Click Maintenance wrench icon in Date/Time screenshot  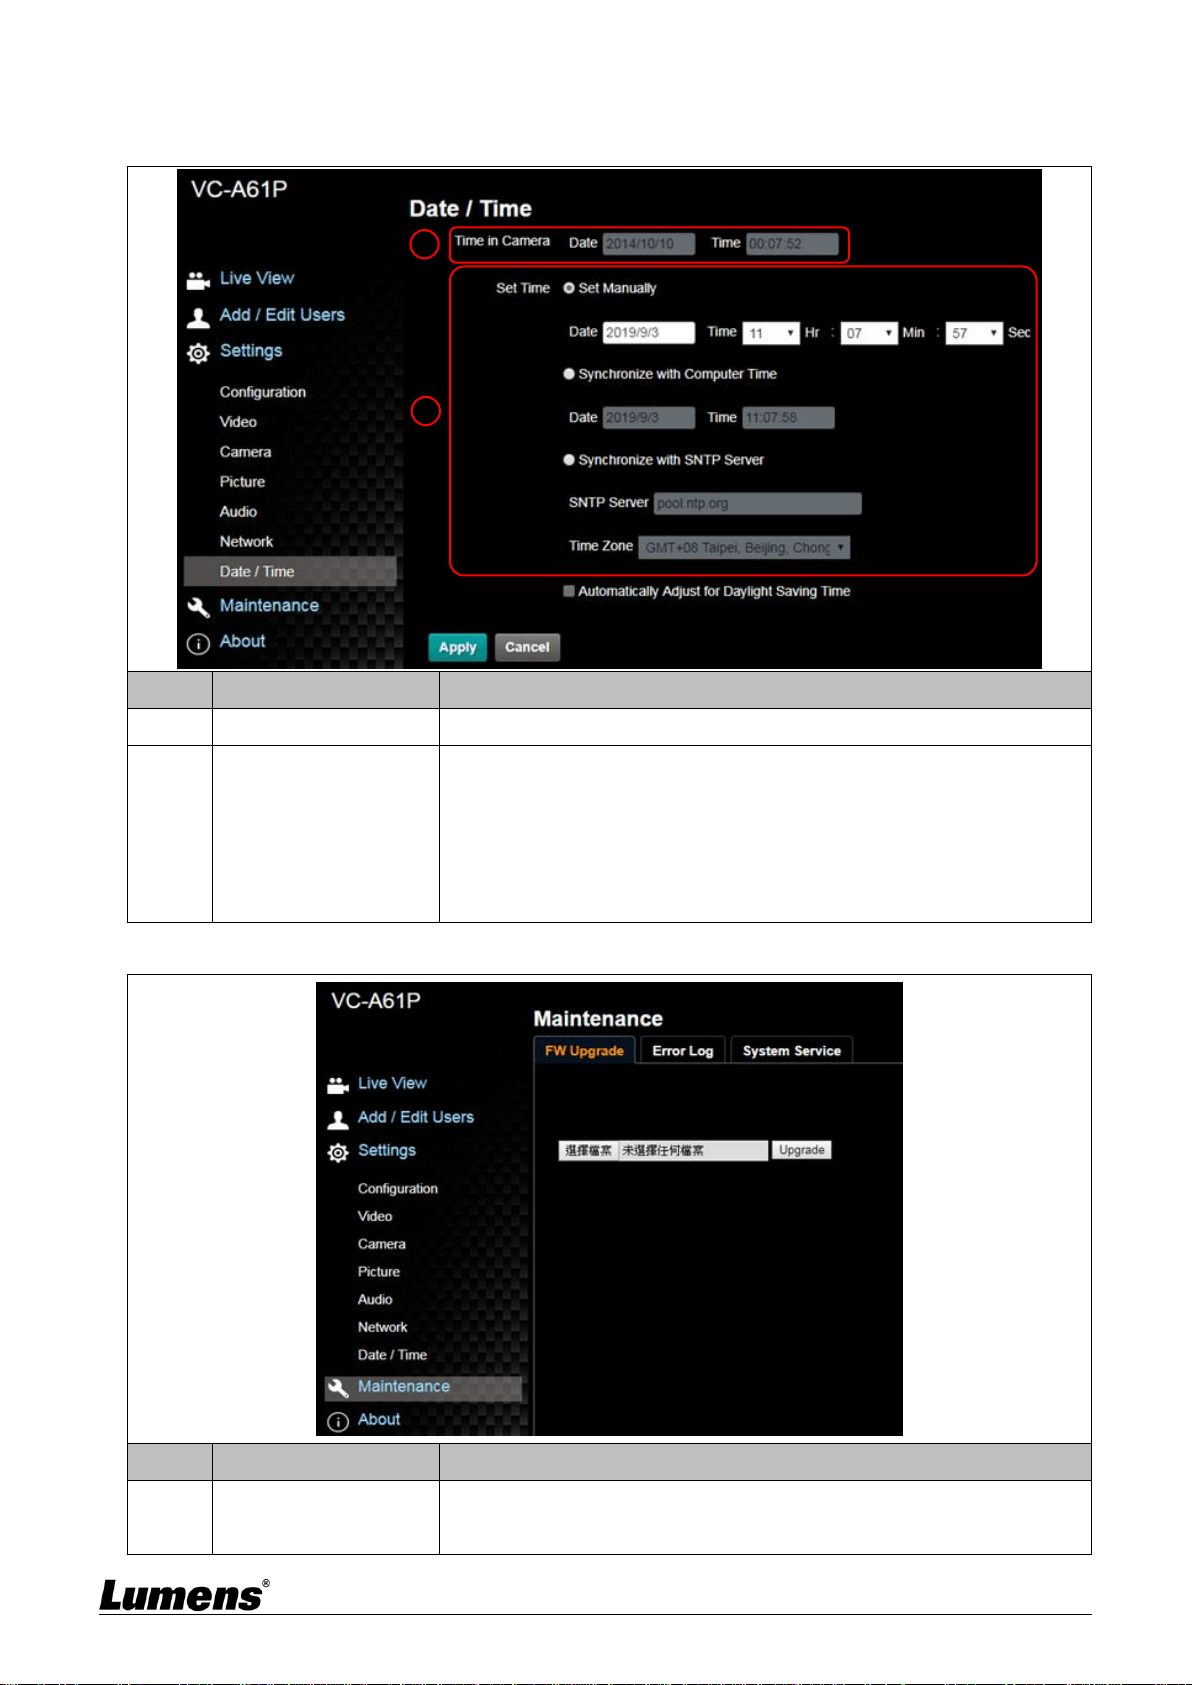click(198, 607)
